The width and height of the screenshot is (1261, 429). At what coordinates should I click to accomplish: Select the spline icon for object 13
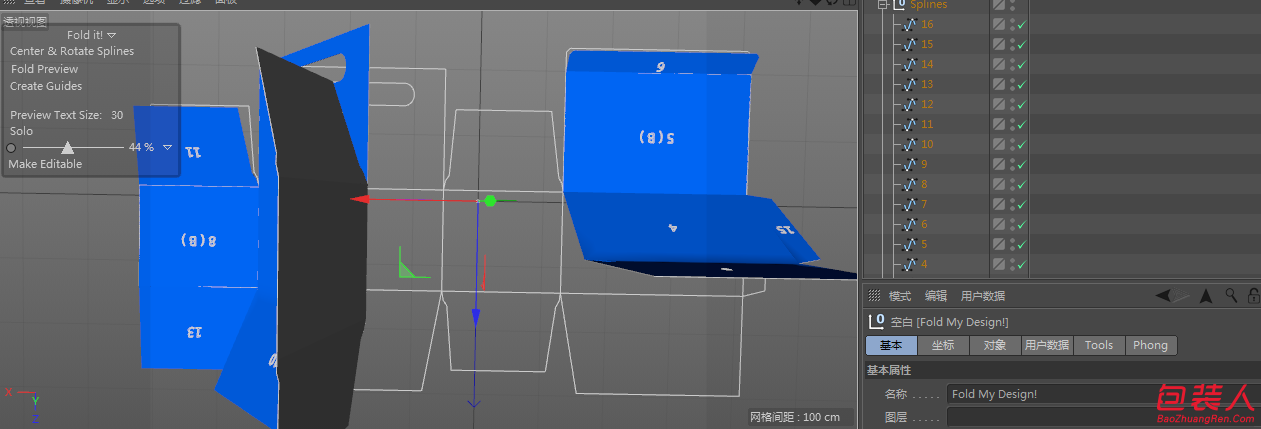(x=910, y=85)
